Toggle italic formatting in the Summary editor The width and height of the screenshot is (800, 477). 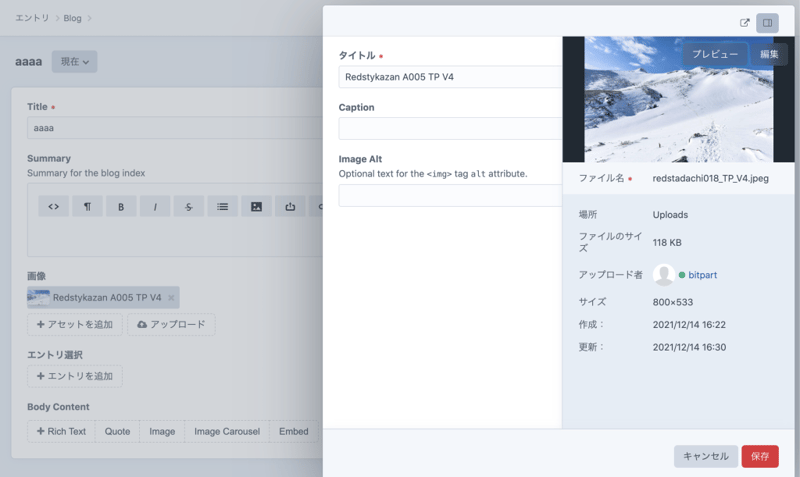point(155,207)
